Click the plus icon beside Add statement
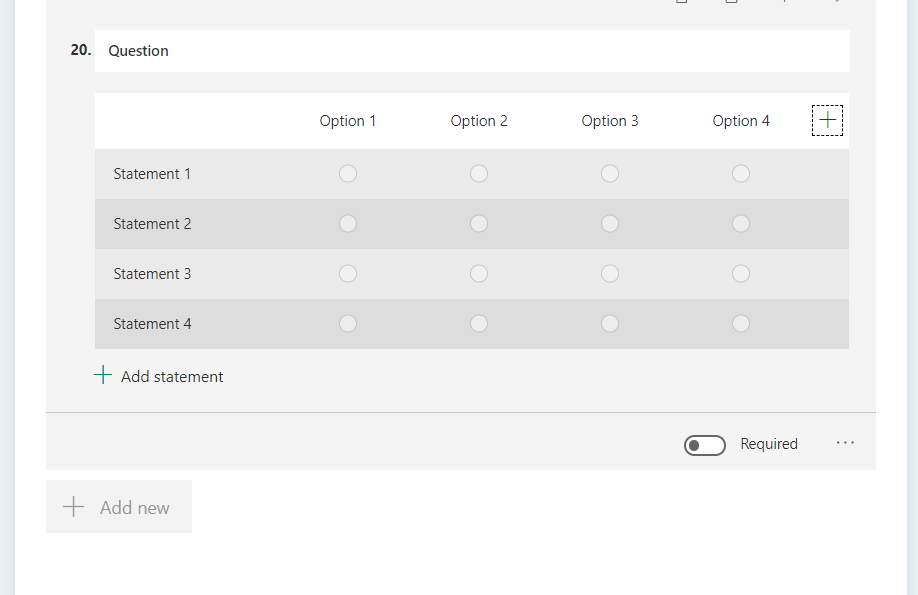 [102, 375]
